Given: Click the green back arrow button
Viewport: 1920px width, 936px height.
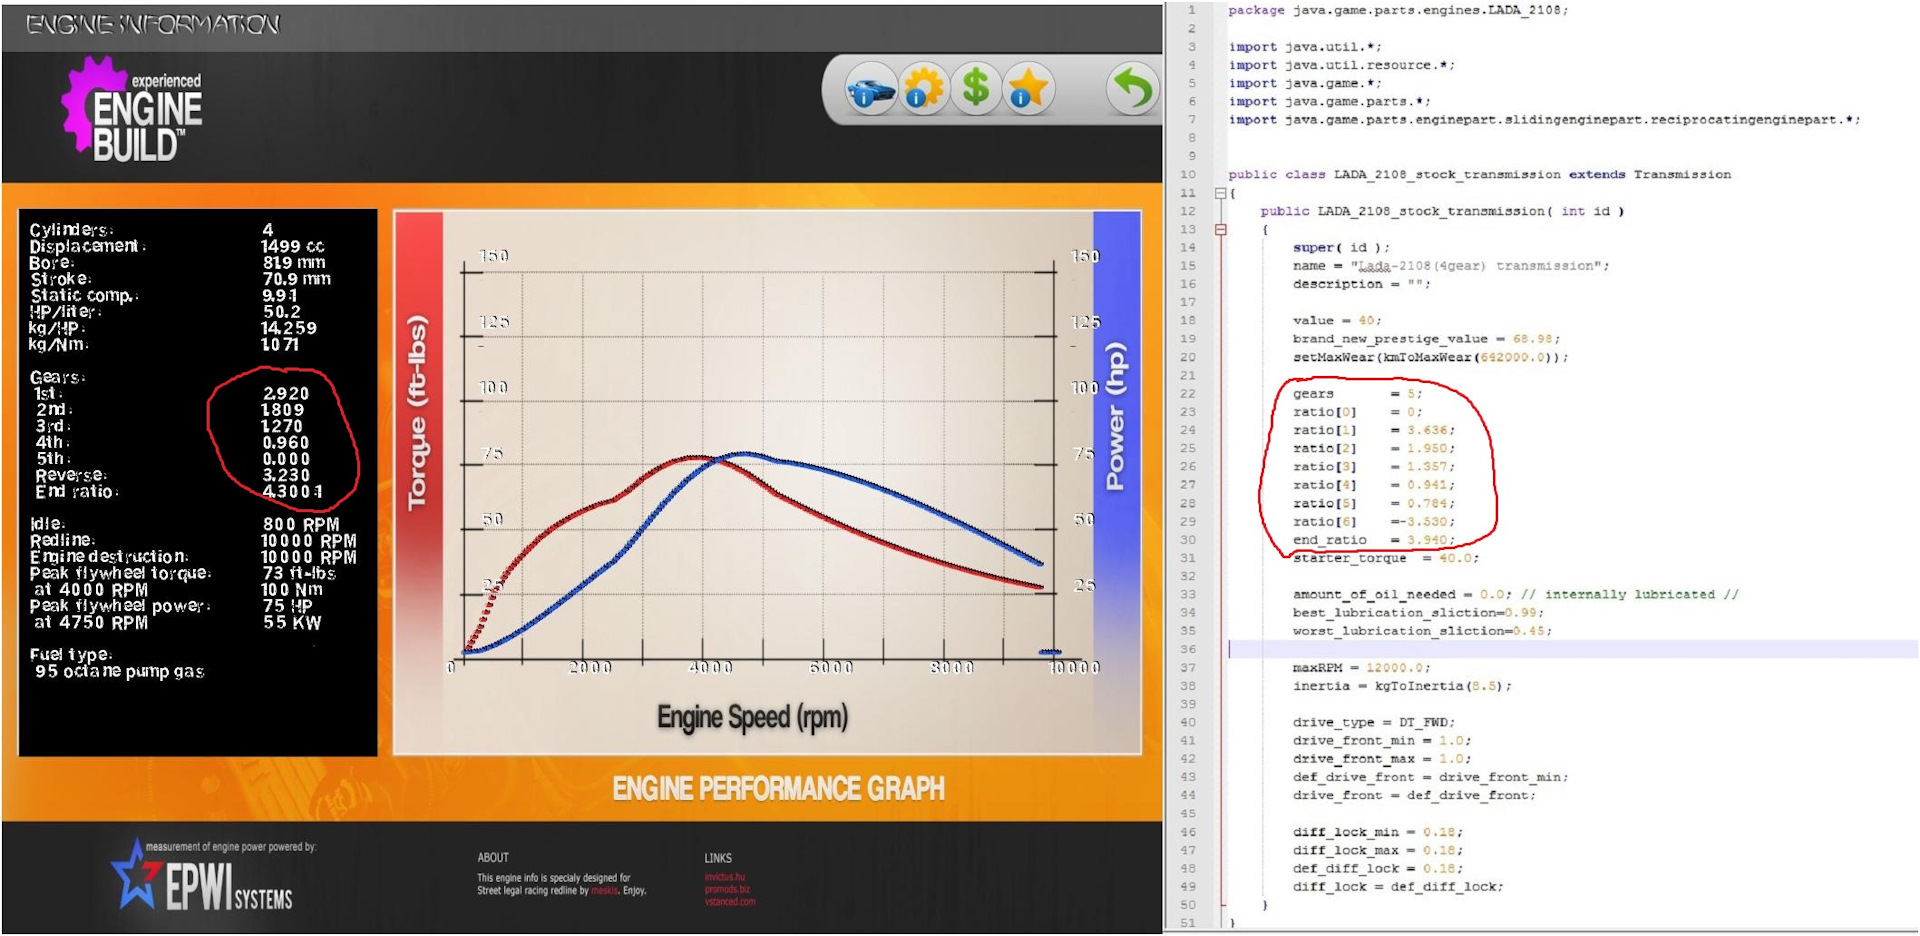Looking at the screenshot, I should point(1133,90).
